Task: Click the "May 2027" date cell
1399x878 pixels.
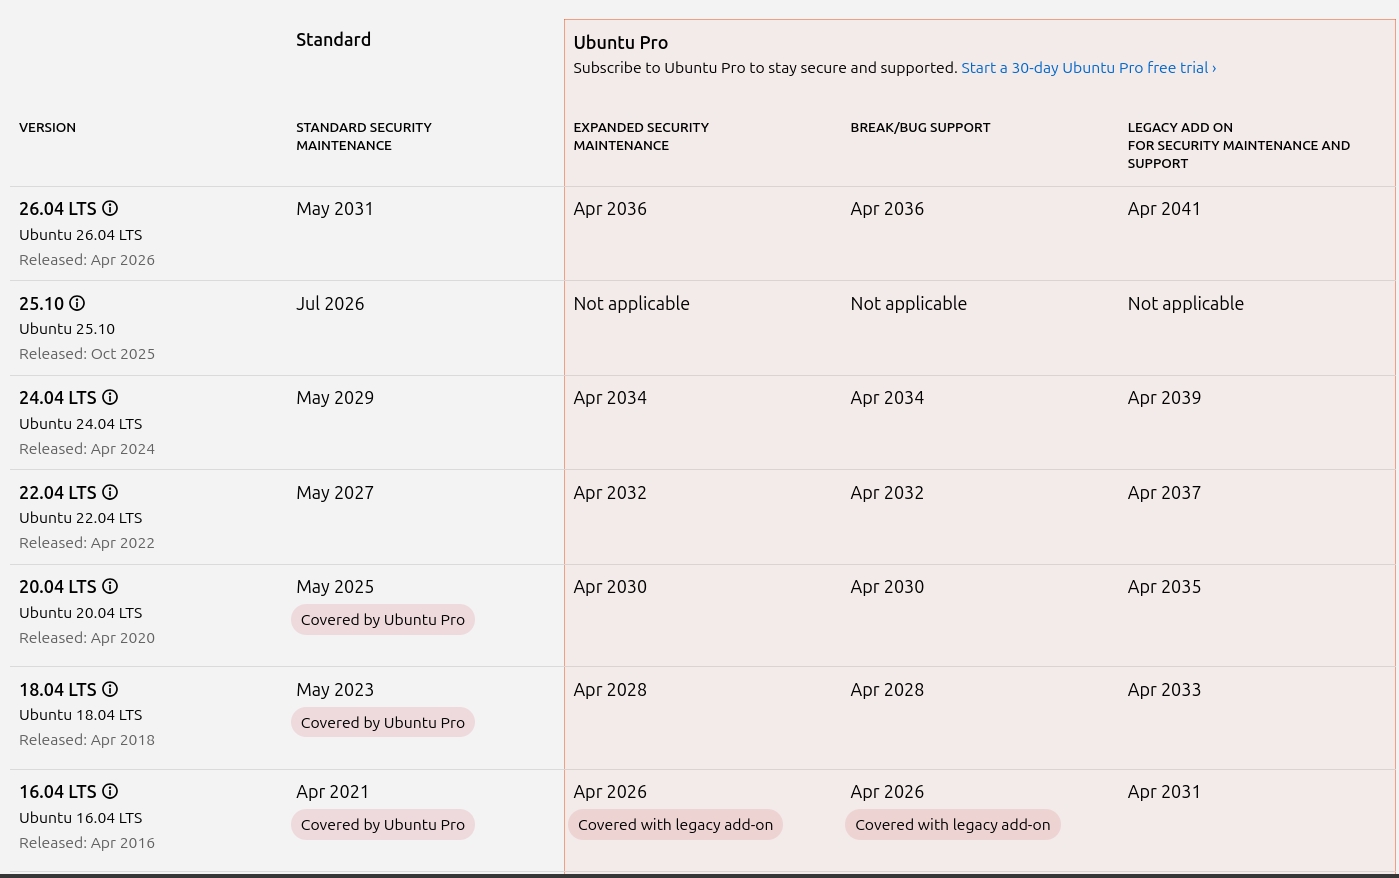Action: [x=335, y=492]
